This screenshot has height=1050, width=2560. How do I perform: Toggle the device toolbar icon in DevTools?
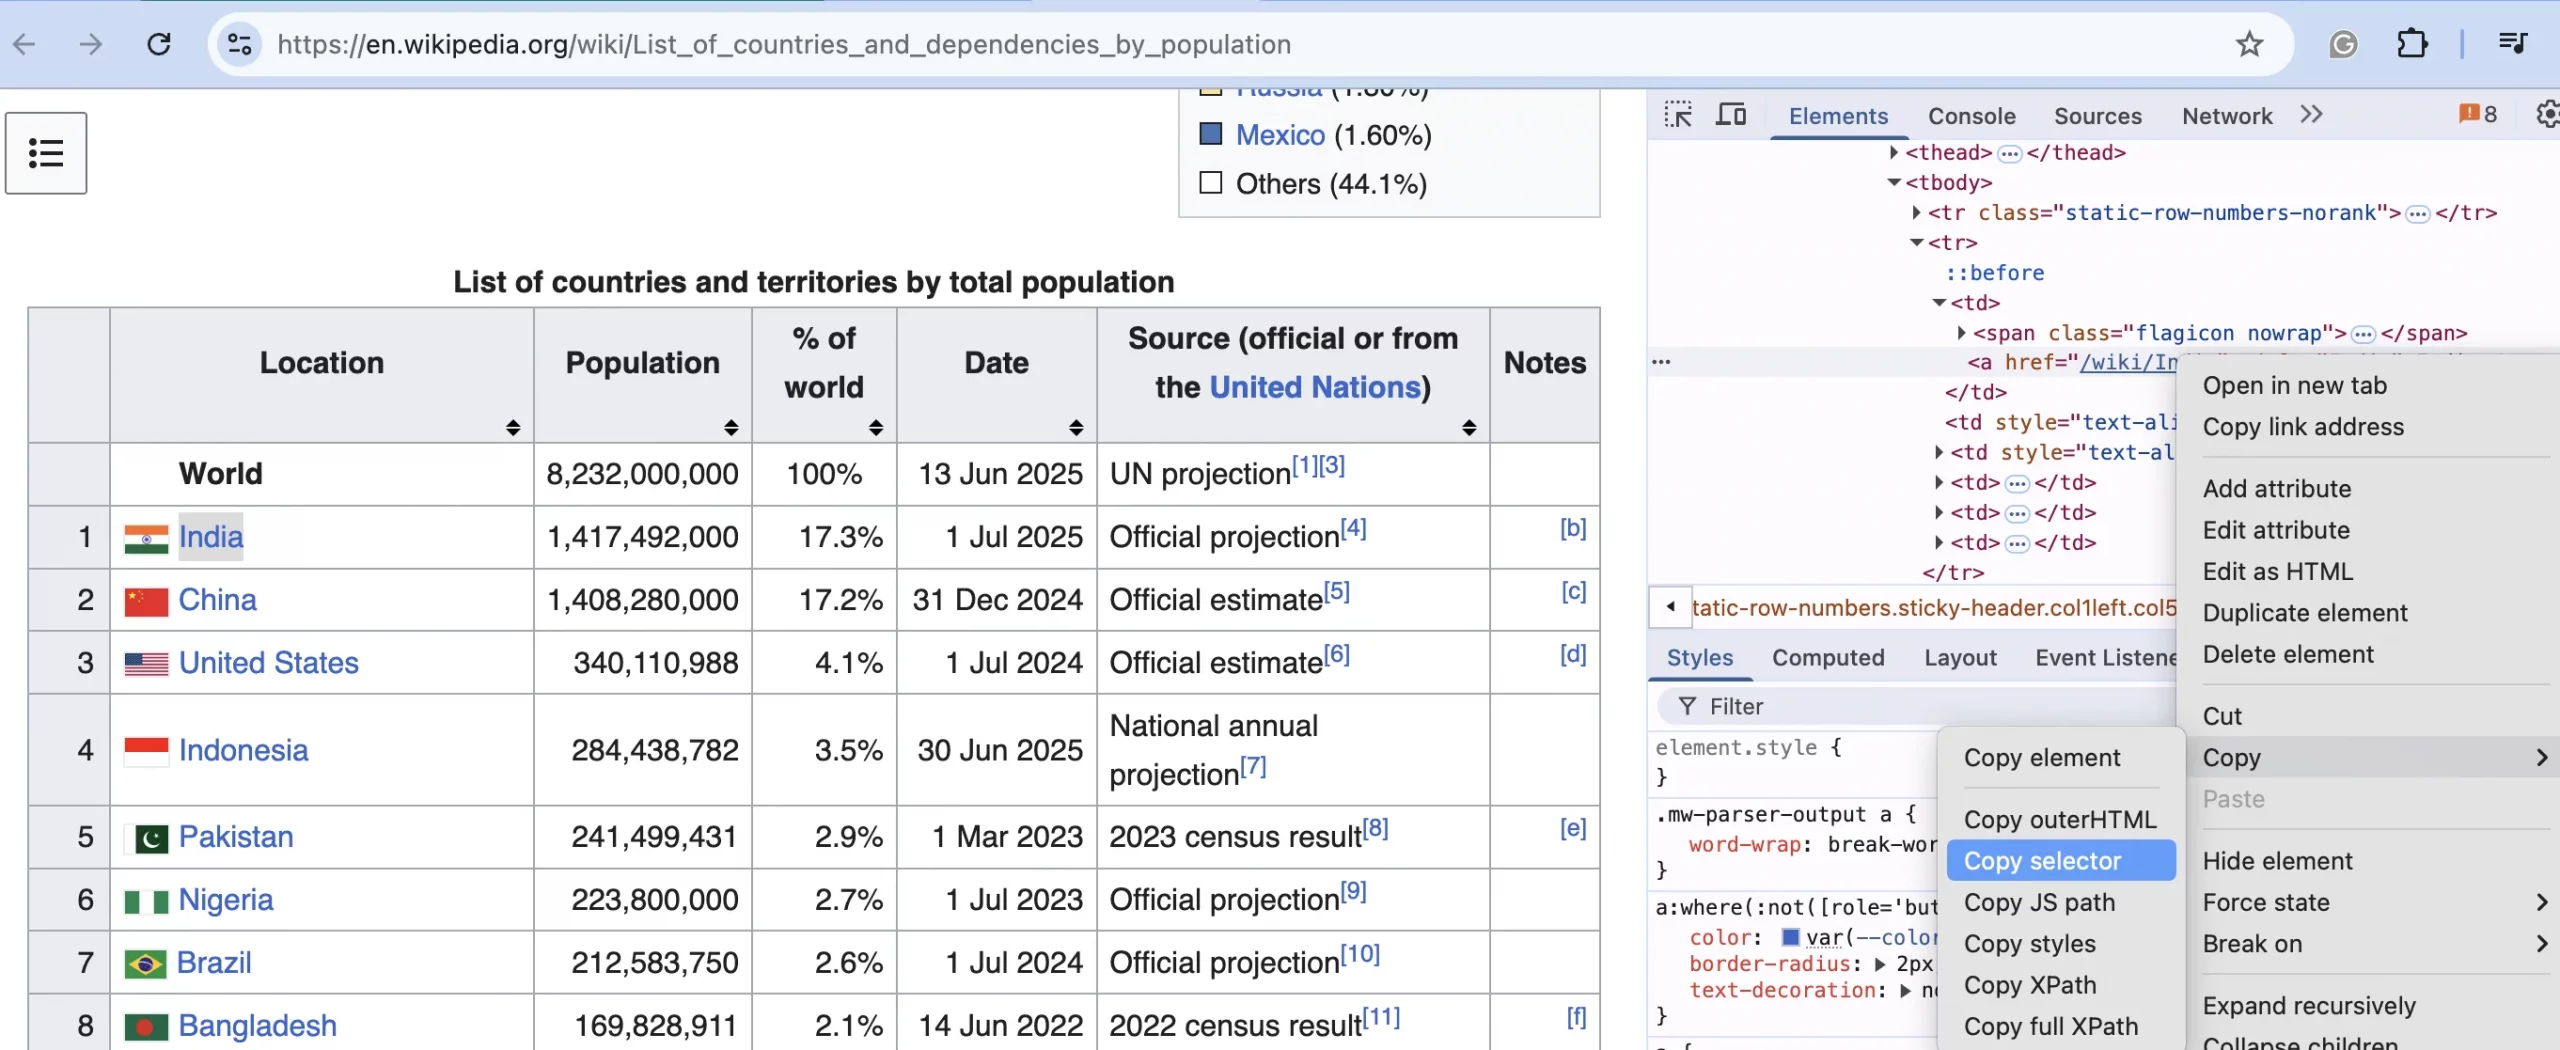point(1730,115)
